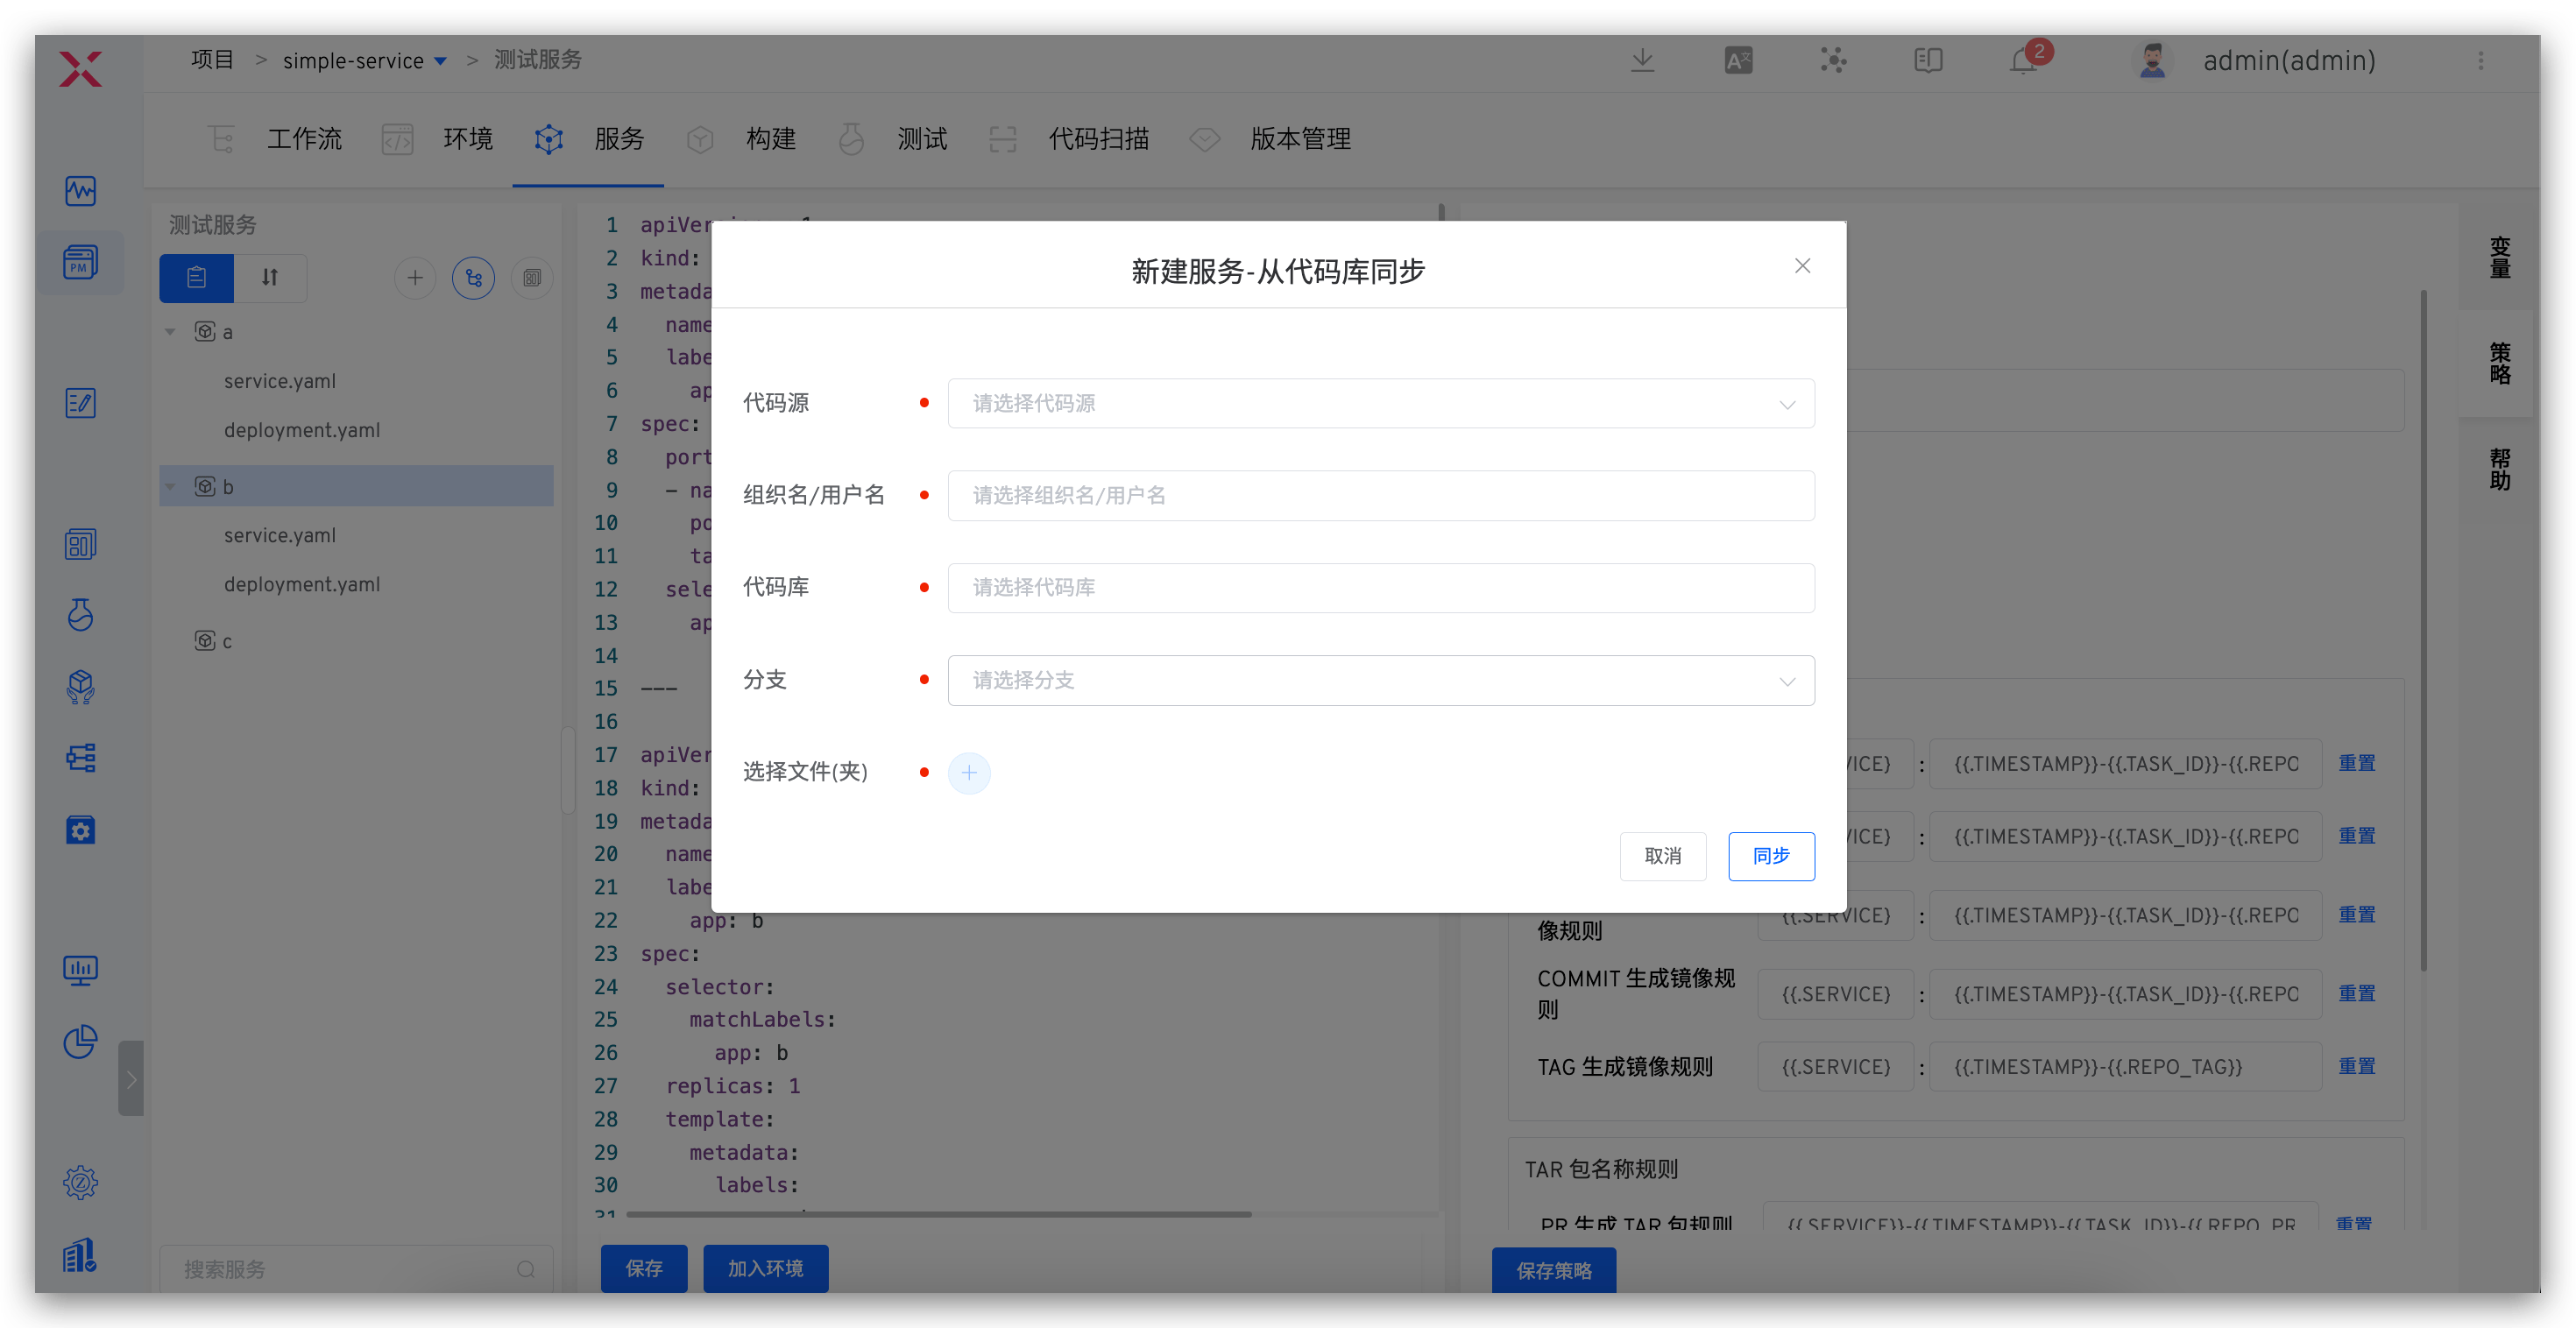Open the enterprise building sidebar icon
Image resolution: width=2576 pixels, height=1328 pixels.
coord(80,1254)
